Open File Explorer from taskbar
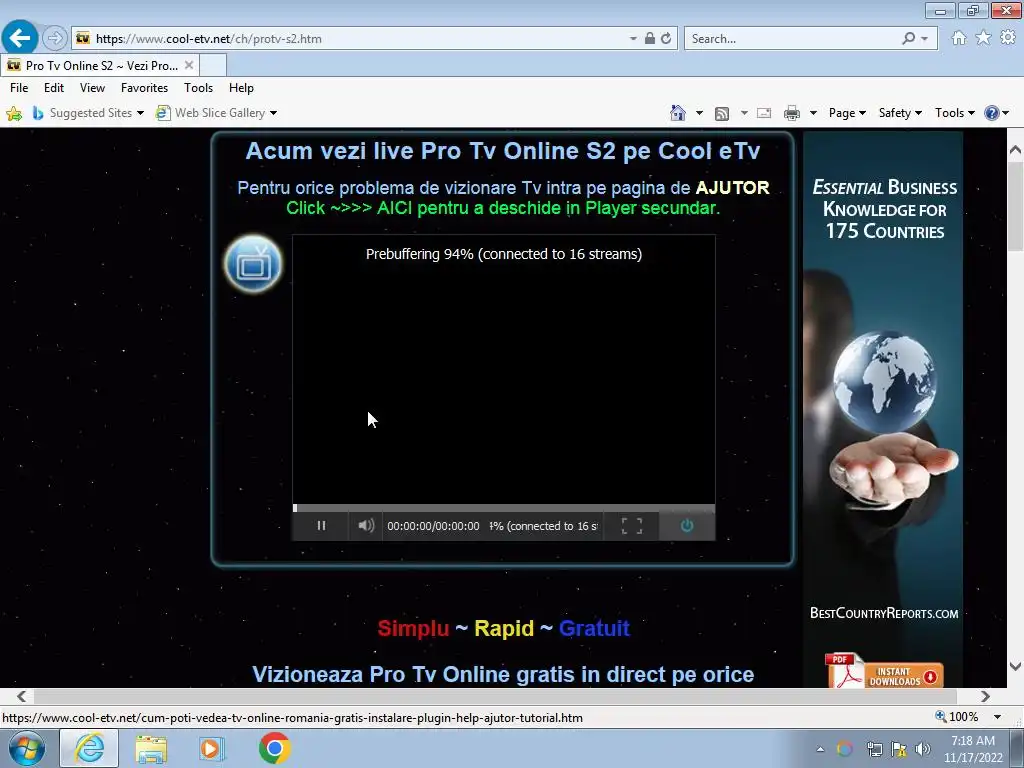 152,748
